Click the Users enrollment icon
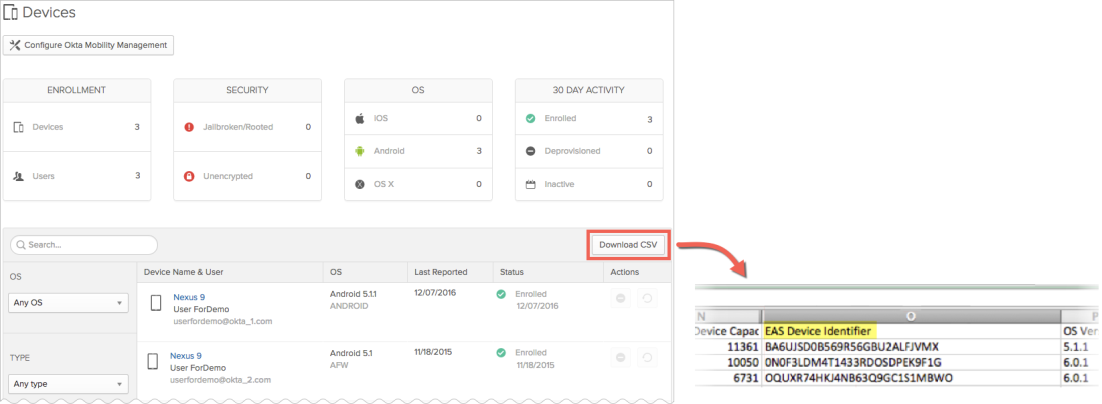Screen dimensions: 1102x404 tap(19, 176)
